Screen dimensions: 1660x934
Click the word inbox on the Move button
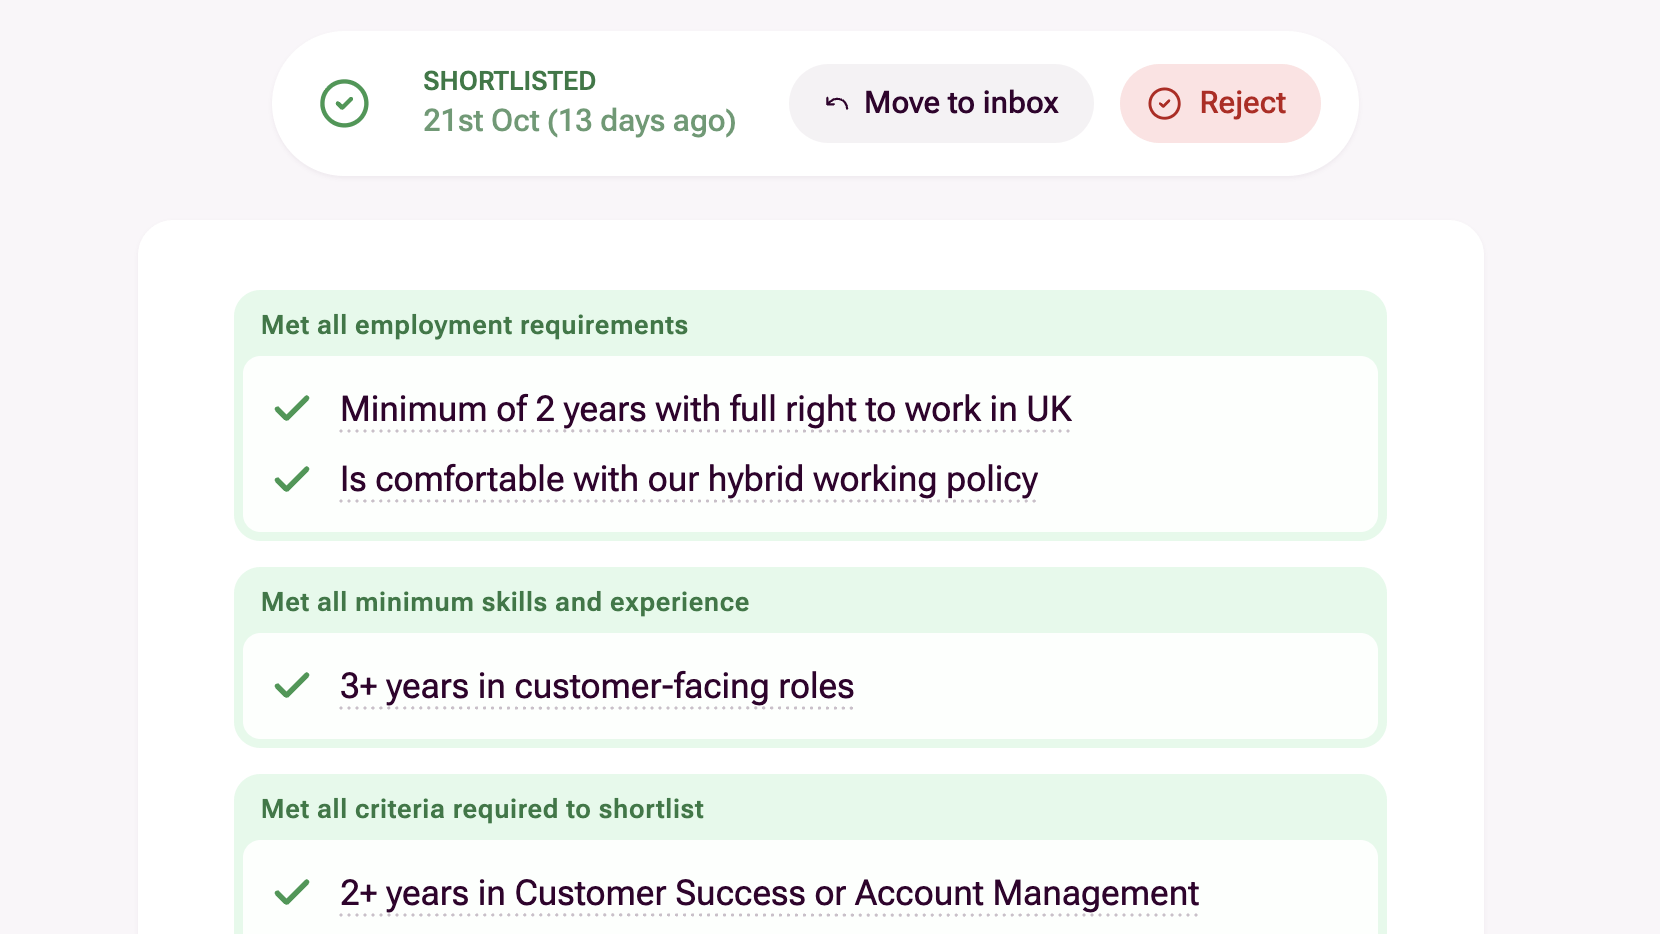pyautogui.click(x=1020, y=103)
